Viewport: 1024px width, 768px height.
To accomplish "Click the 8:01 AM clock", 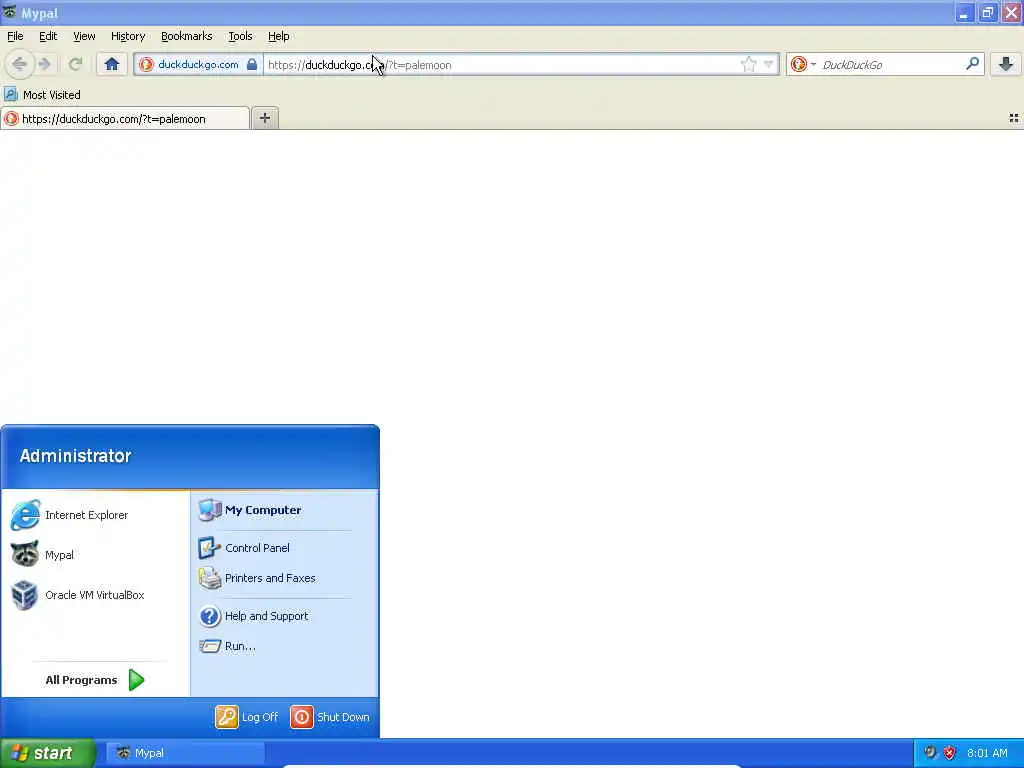I will coord(987,753).
